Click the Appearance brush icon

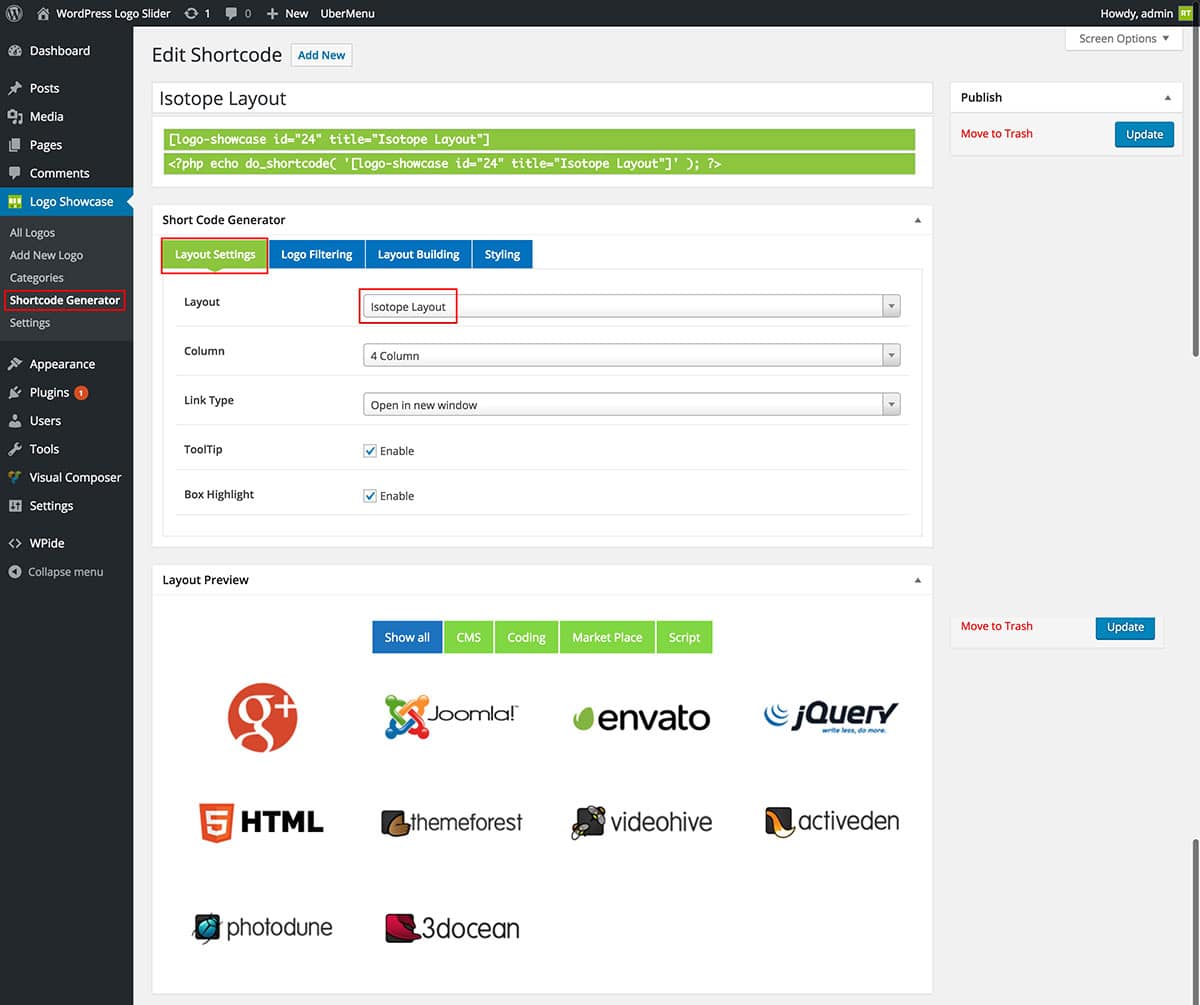pos(15,364)
